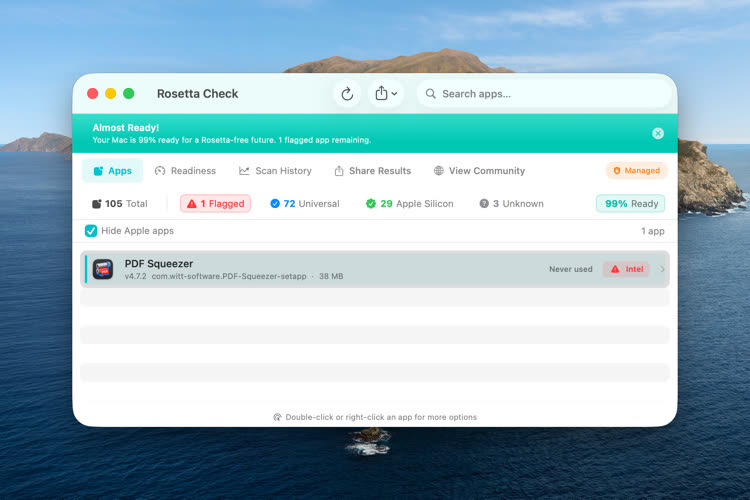Select the Apps tab
The image size is (750, 500).
click(112, 171)
